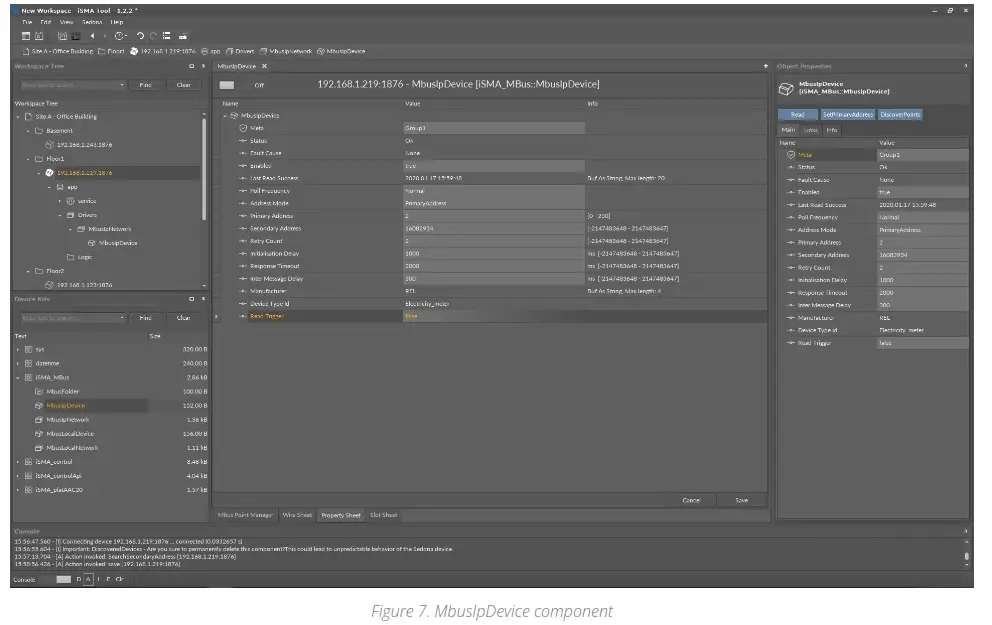Viewport: 992px width, 625px height.
Task: Collapse the Floor1 folder in Workspace Tree
Action: [27, 159]
